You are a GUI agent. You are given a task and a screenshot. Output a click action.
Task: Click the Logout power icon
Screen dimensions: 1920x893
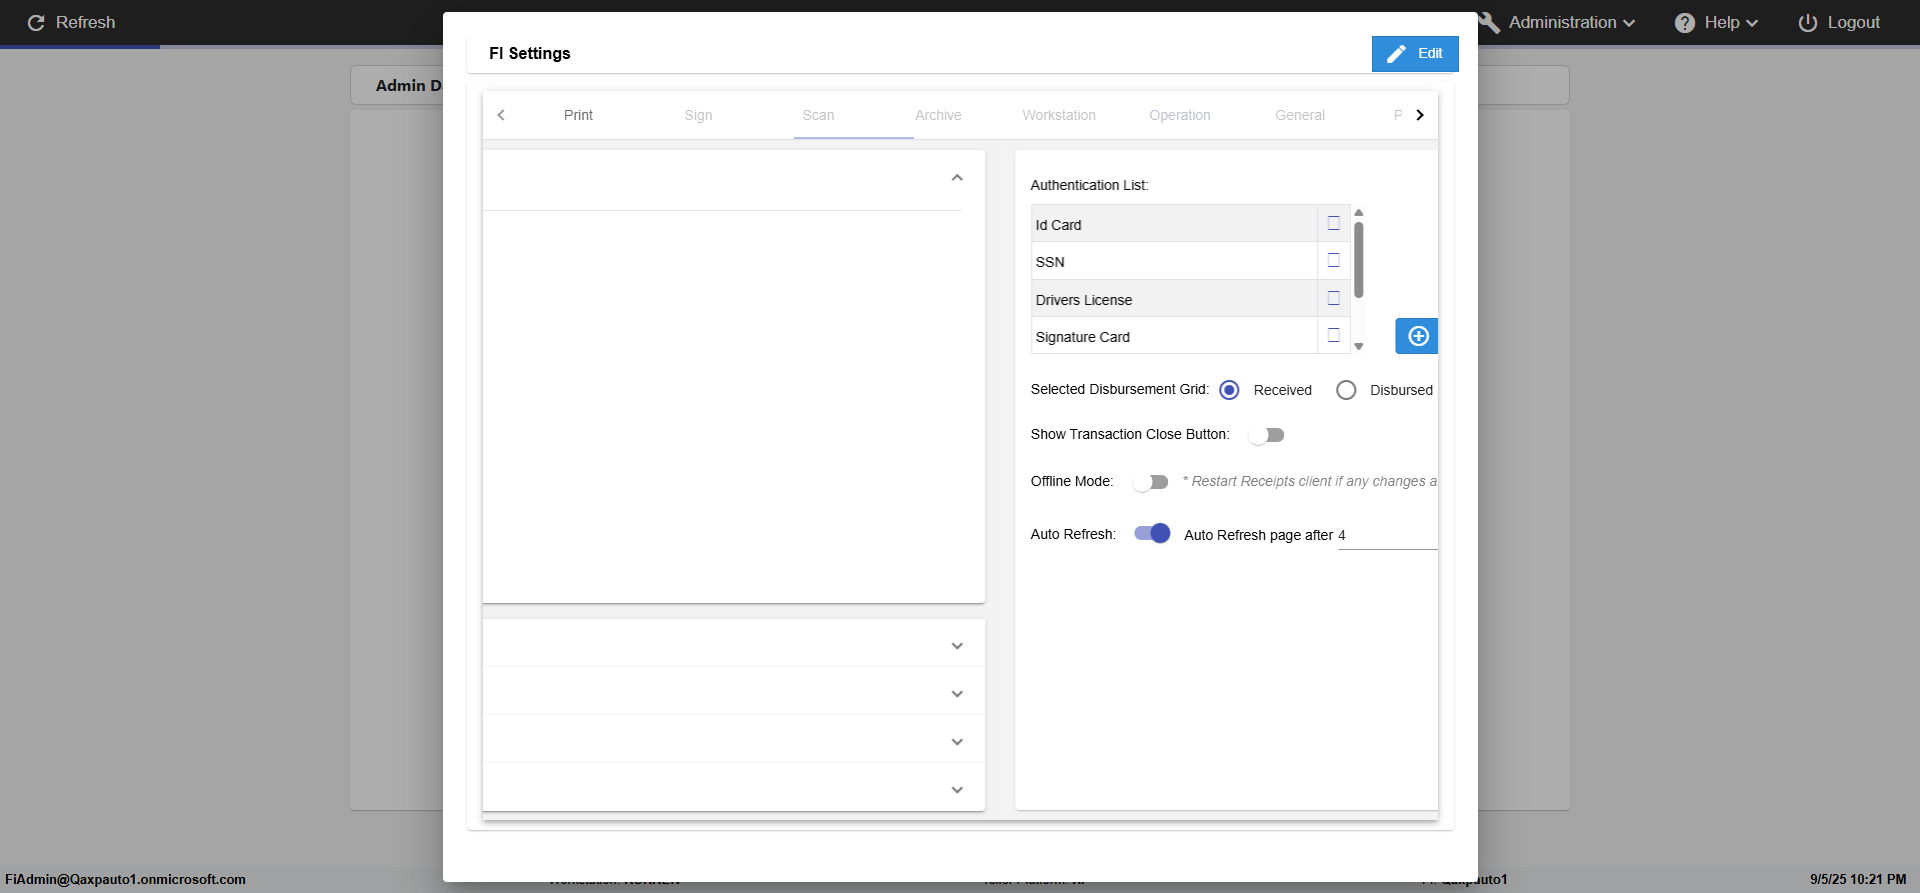point(1808,23)
